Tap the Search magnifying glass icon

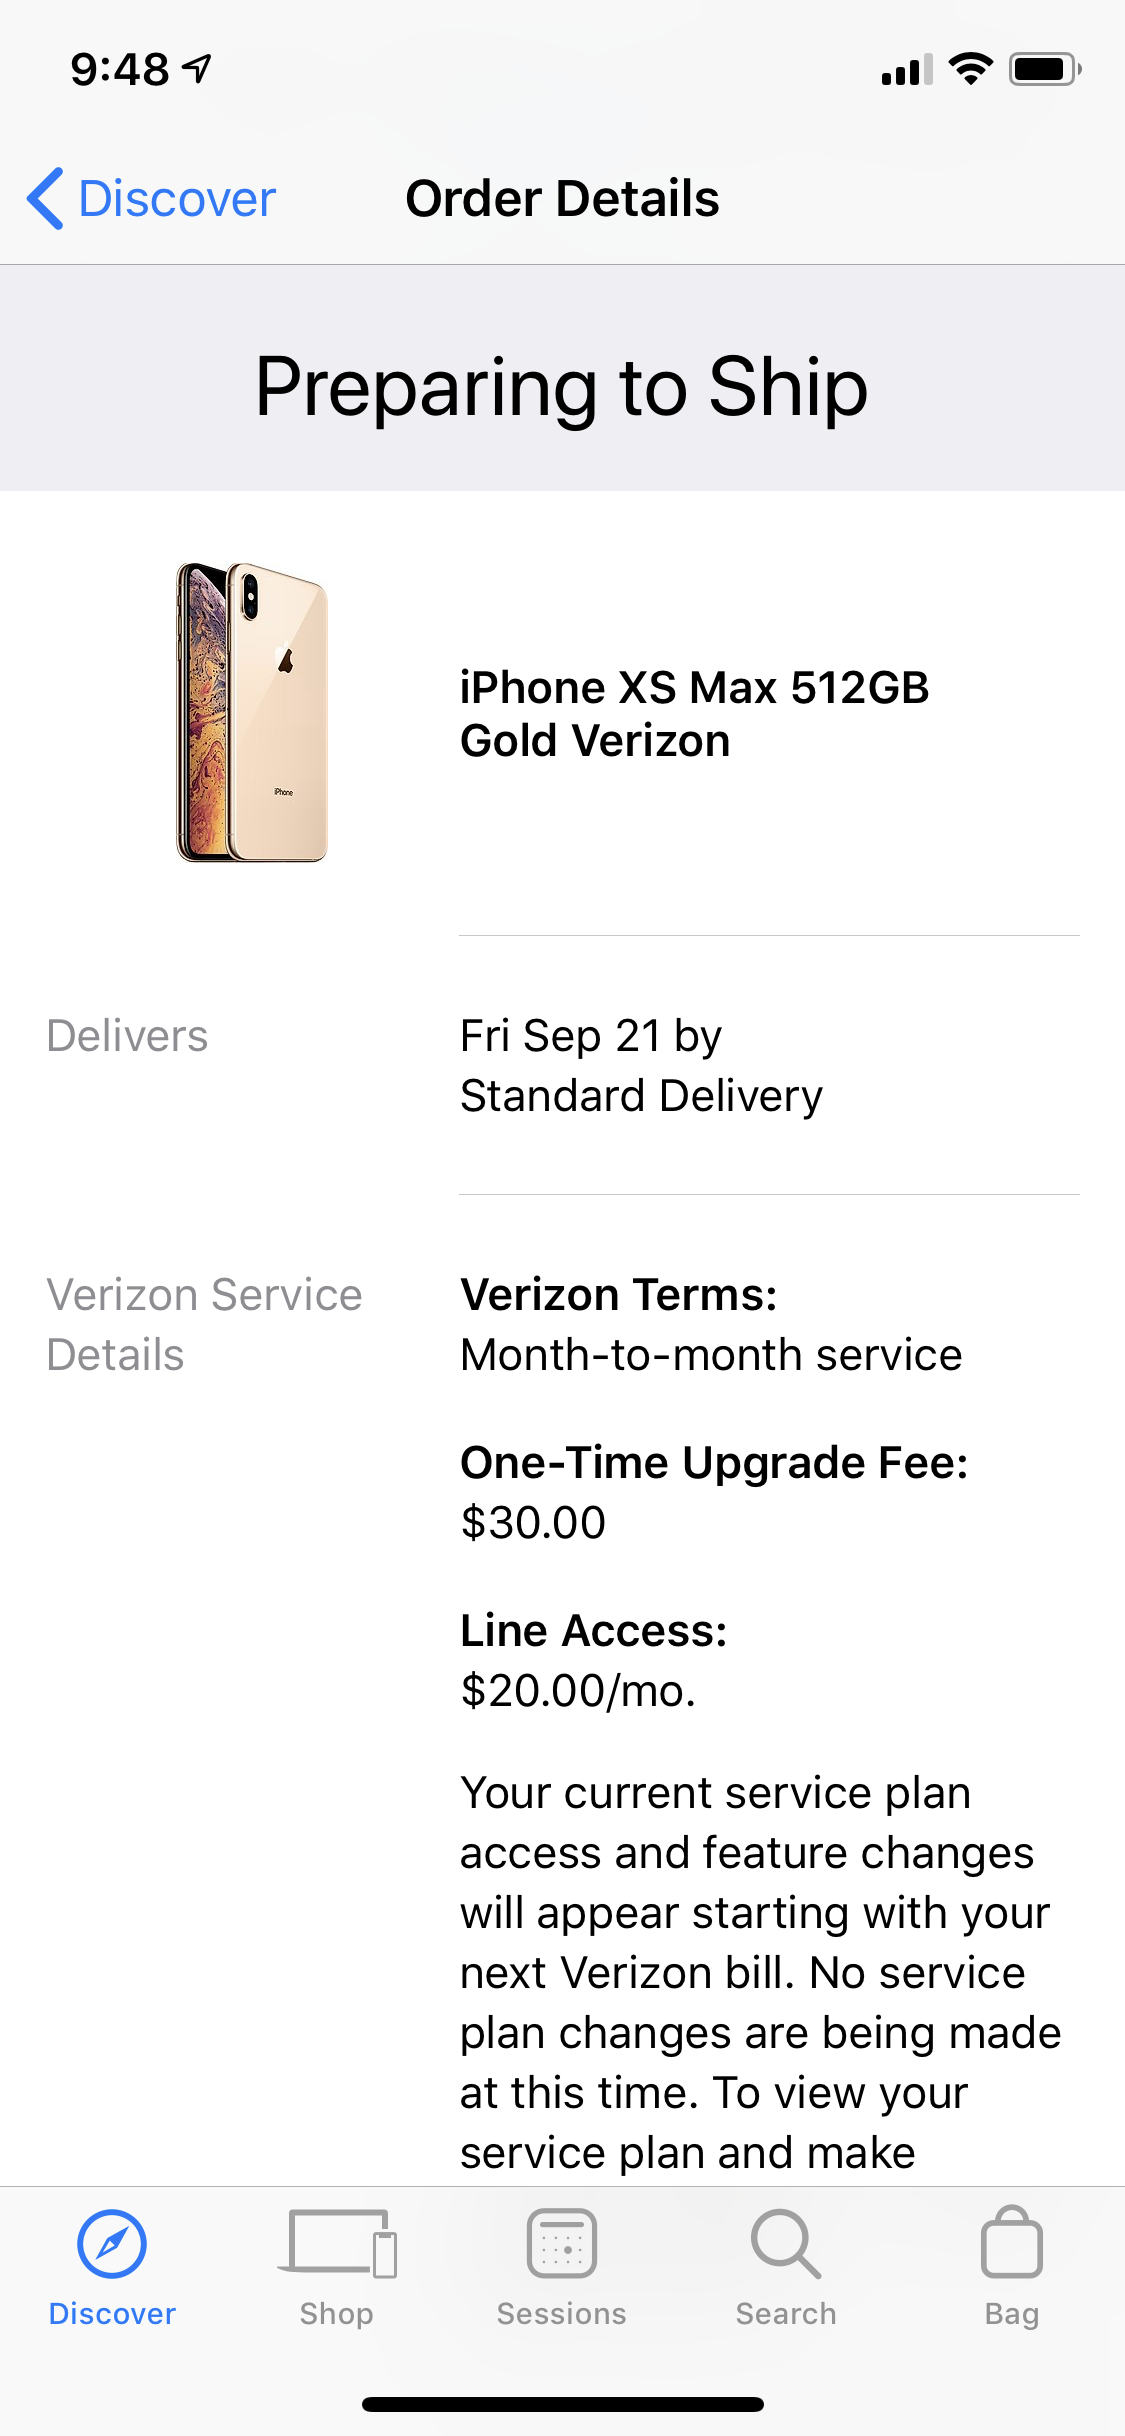(x=786, y=2243)
